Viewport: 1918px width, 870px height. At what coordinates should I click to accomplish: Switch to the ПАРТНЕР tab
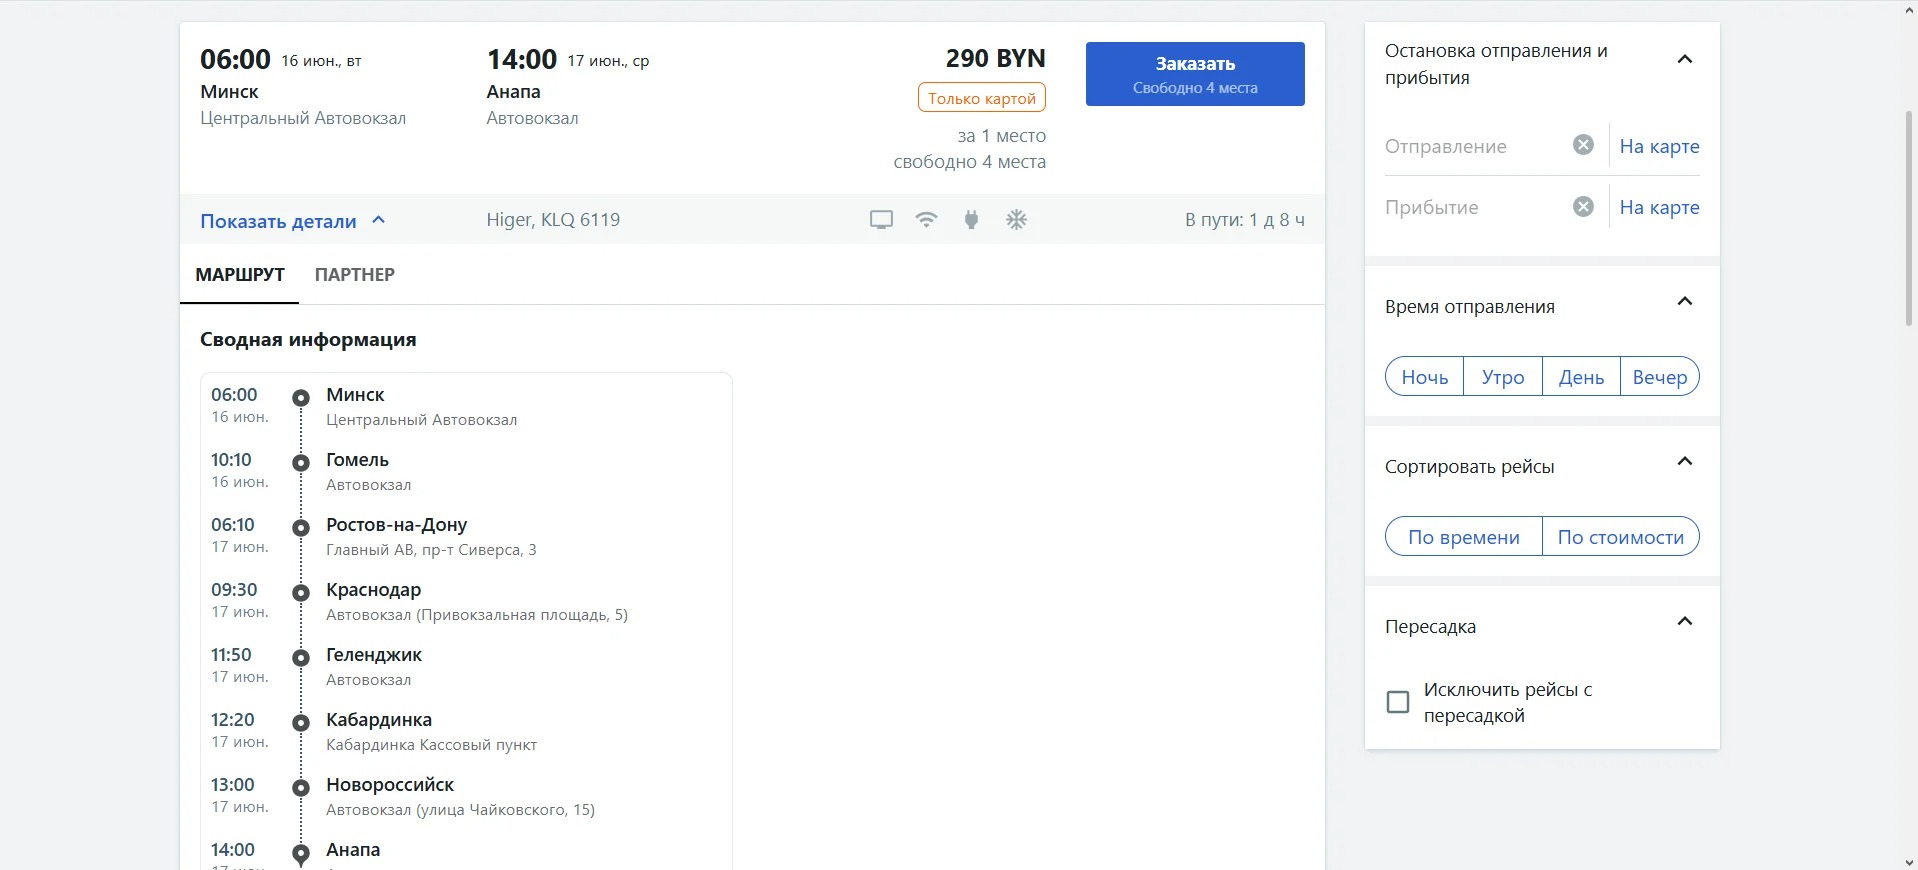tap(354, 275)
